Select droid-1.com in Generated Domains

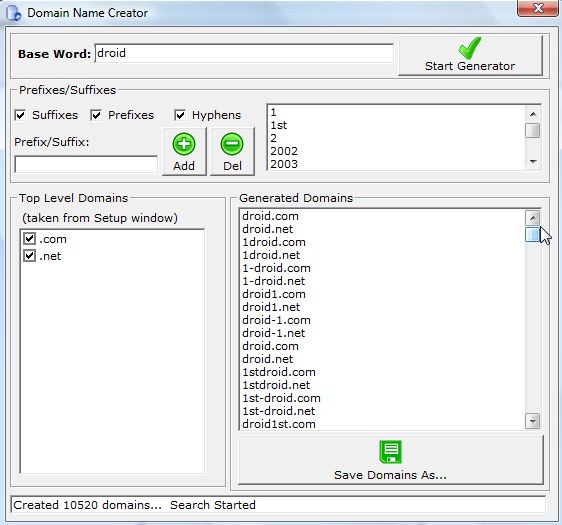coord(382,320)
